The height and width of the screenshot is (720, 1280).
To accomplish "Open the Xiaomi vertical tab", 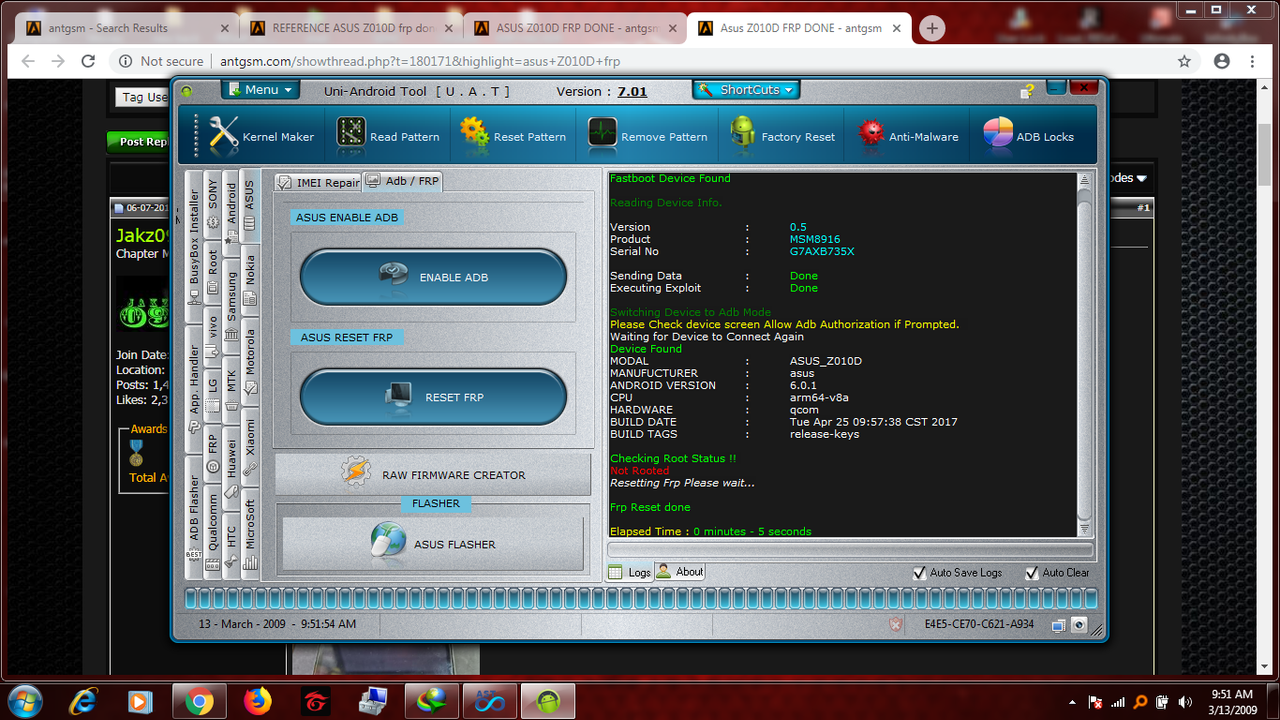I will click(250, 446).
